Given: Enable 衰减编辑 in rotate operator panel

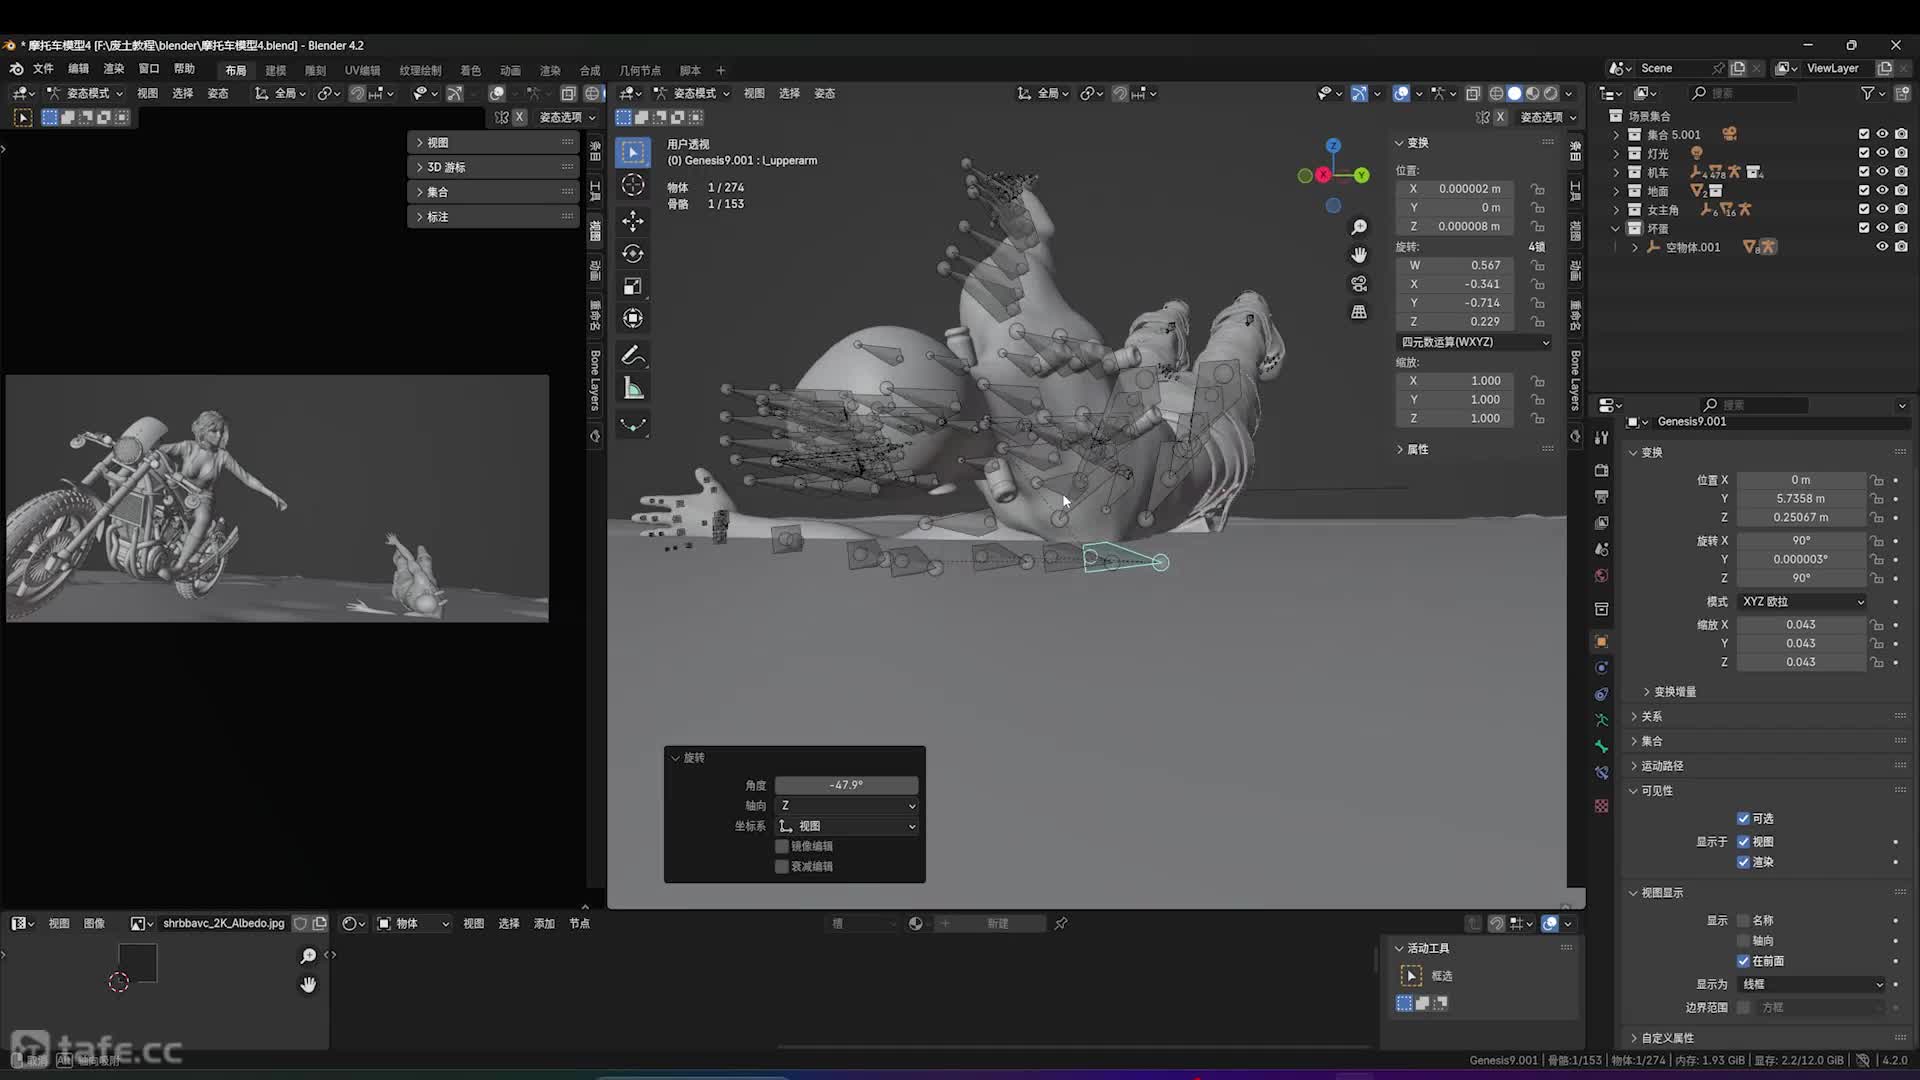Looking at the screenshot, I should 782,866.
